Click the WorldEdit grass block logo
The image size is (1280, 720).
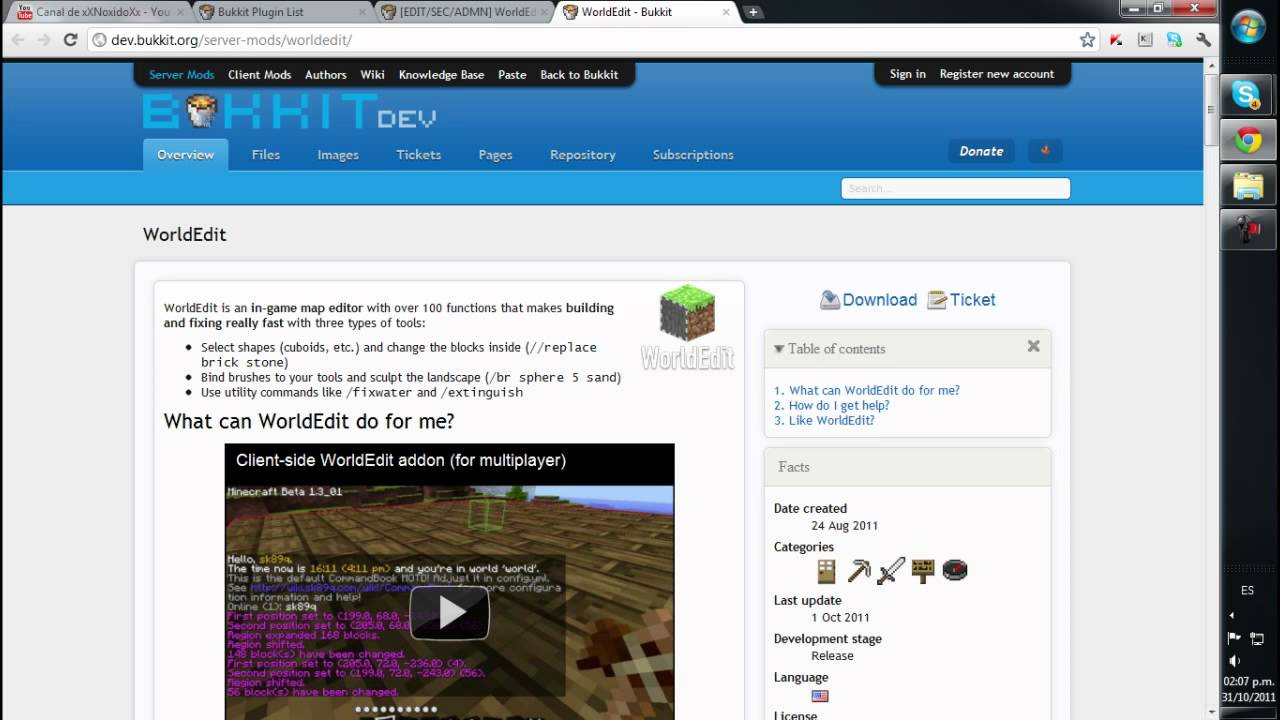[x=687, y=328]
